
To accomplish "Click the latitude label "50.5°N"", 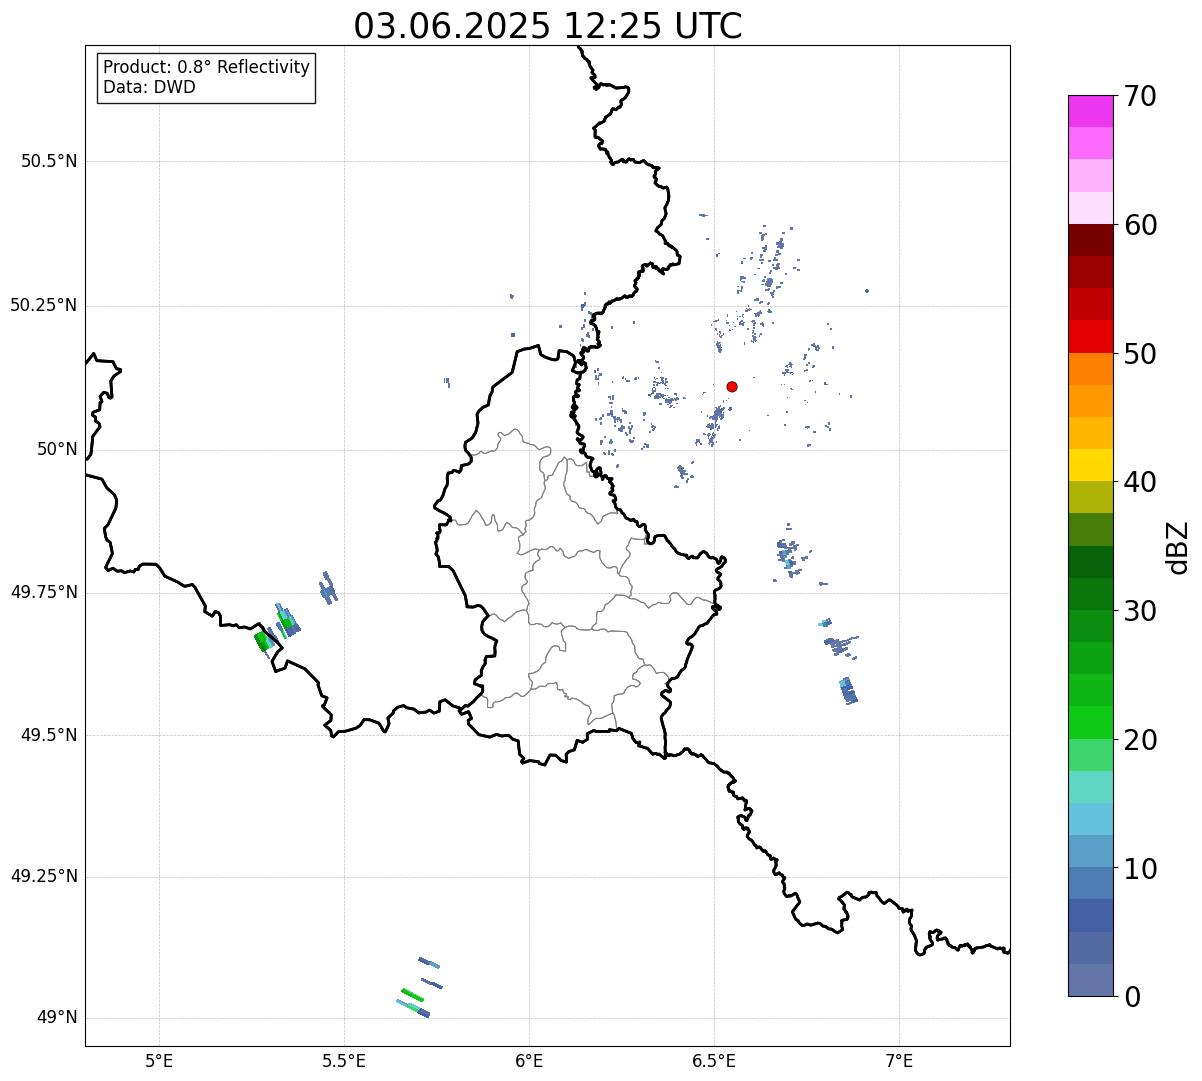I will [x=49, y=161].
